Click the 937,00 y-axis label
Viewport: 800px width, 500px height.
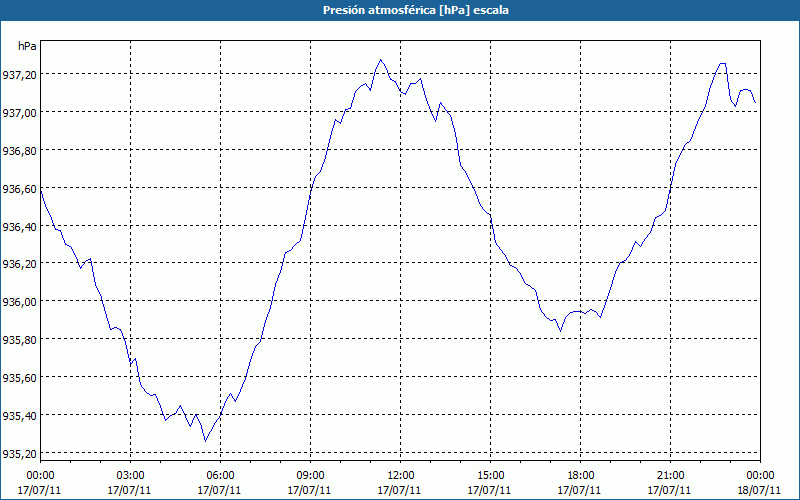tap(19, 113)
